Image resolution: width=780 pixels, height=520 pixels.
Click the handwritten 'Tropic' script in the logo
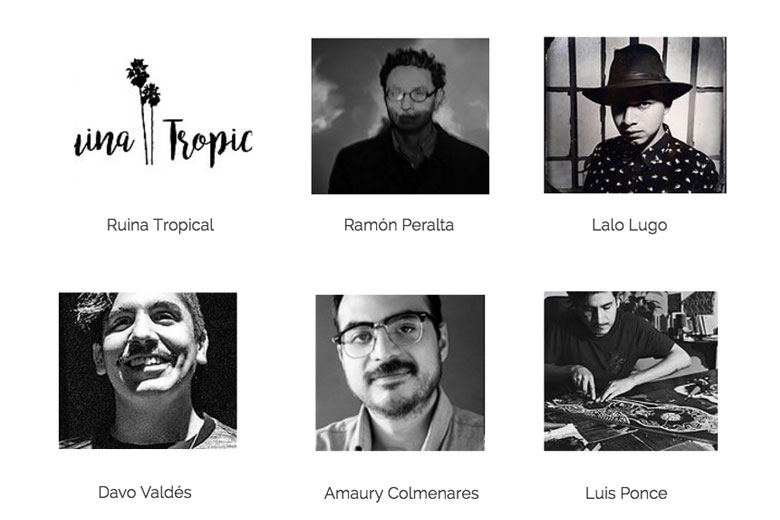(208, 141)
